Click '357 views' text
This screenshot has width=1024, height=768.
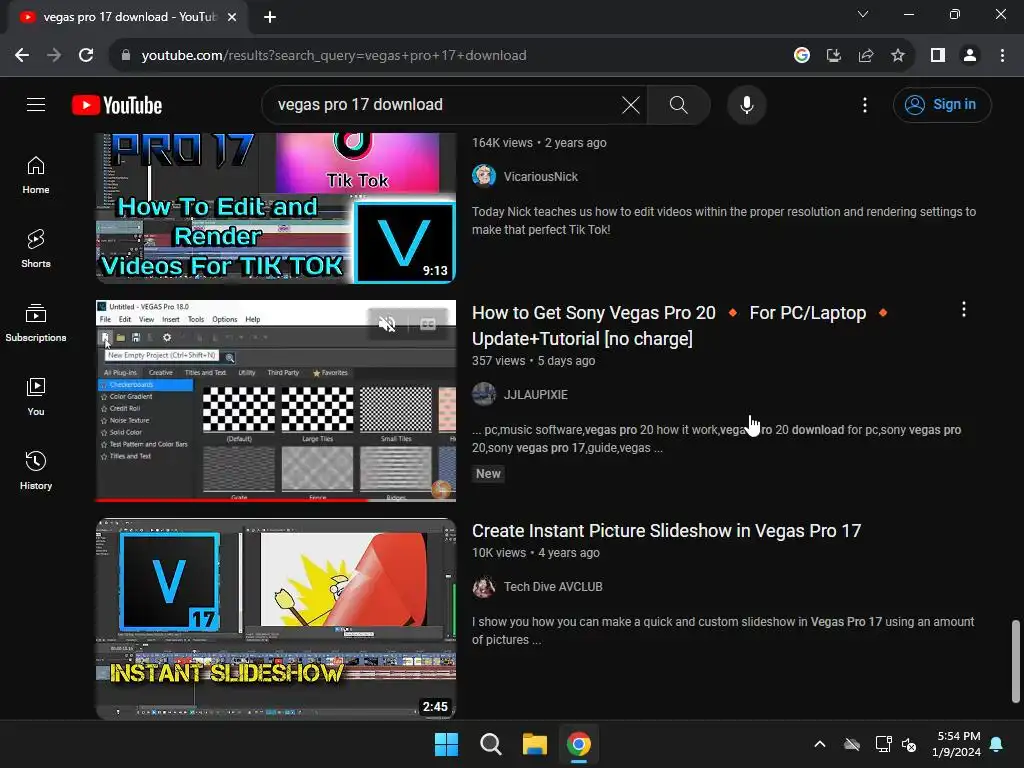(498, 360)
